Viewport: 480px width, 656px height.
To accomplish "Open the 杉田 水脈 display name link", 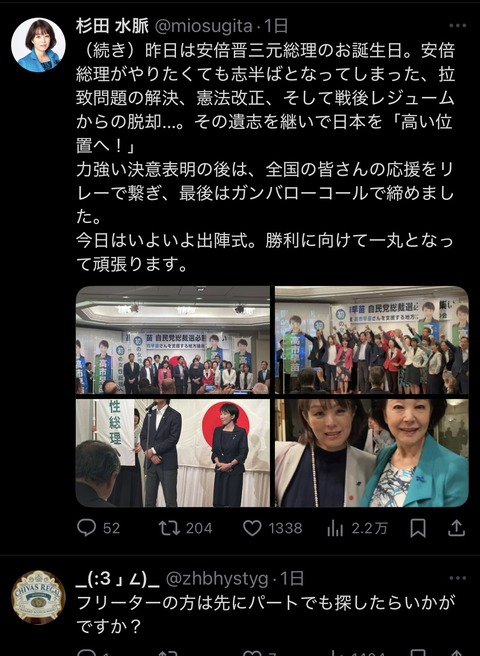I will (x=112, y=26).
